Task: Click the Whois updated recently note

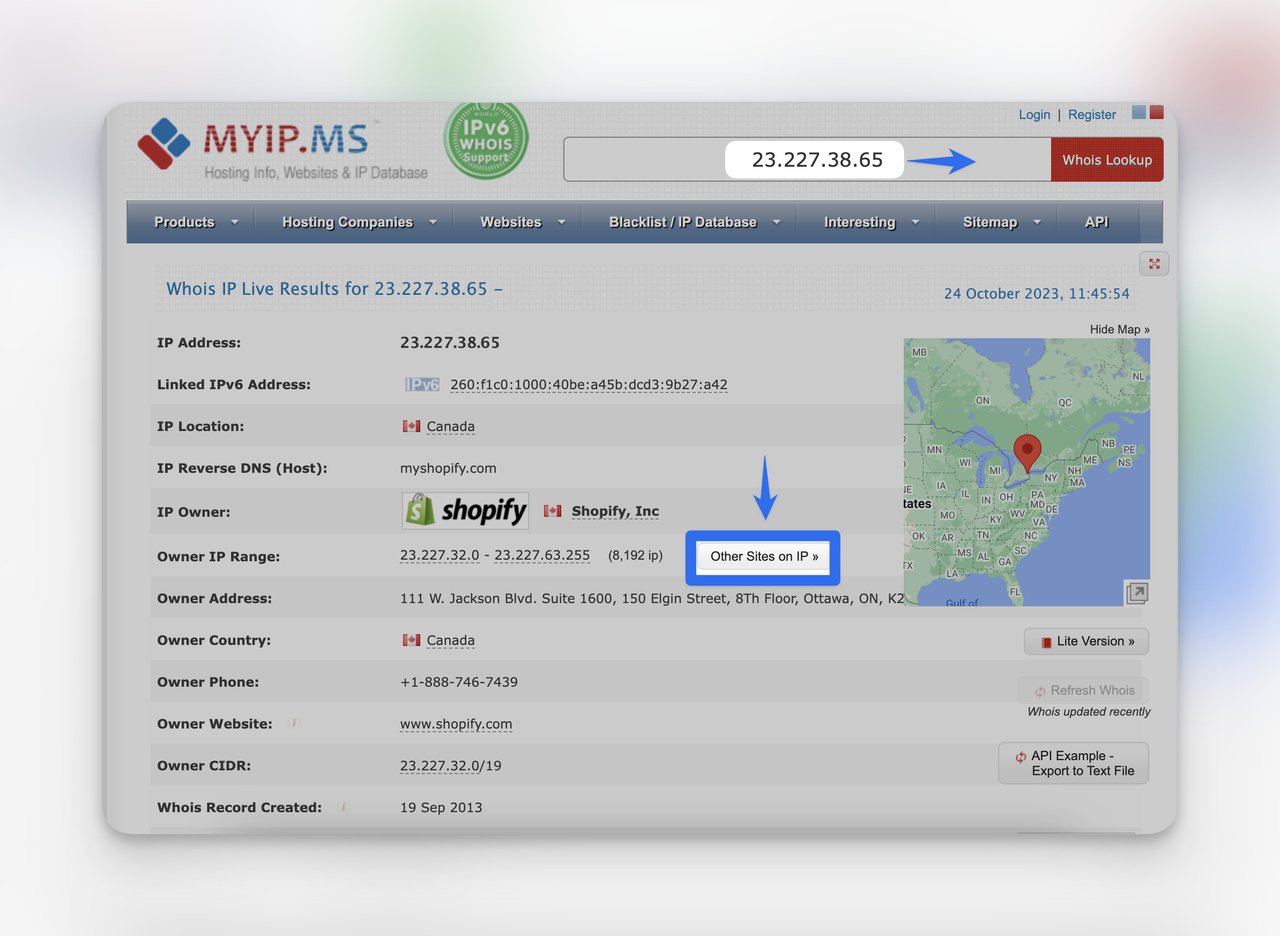Action: (x=1089, y=712)
